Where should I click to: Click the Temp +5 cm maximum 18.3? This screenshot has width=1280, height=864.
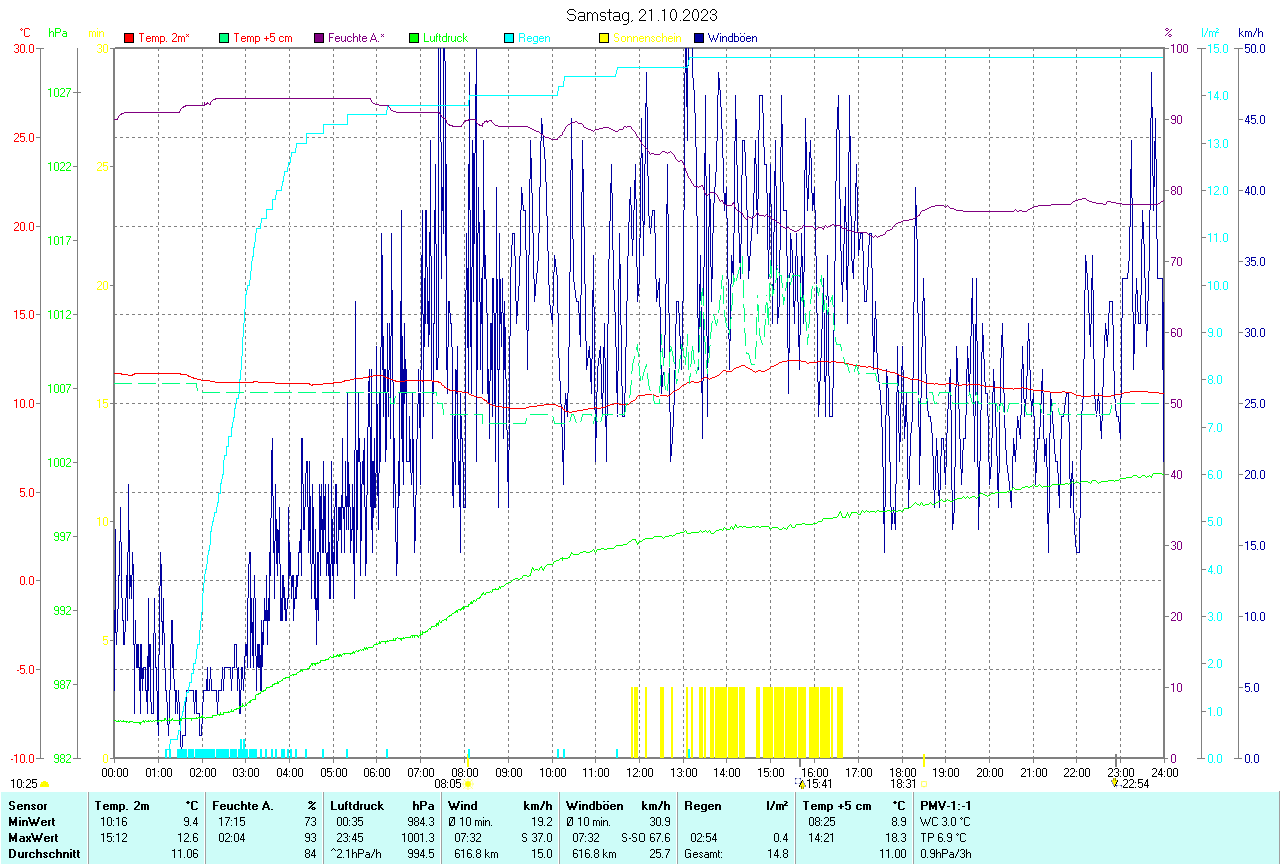(x=894, y=838)
